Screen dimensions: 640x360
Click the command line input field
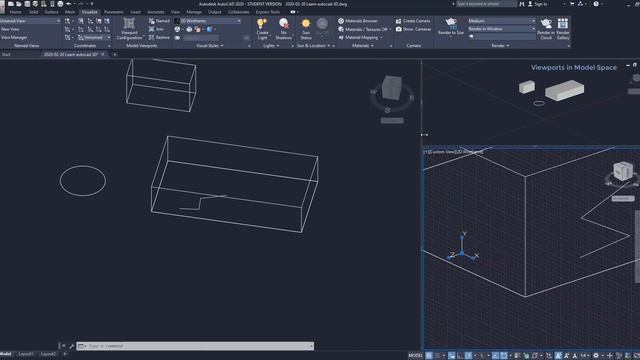pyautogui.click(x=196, y=346)
